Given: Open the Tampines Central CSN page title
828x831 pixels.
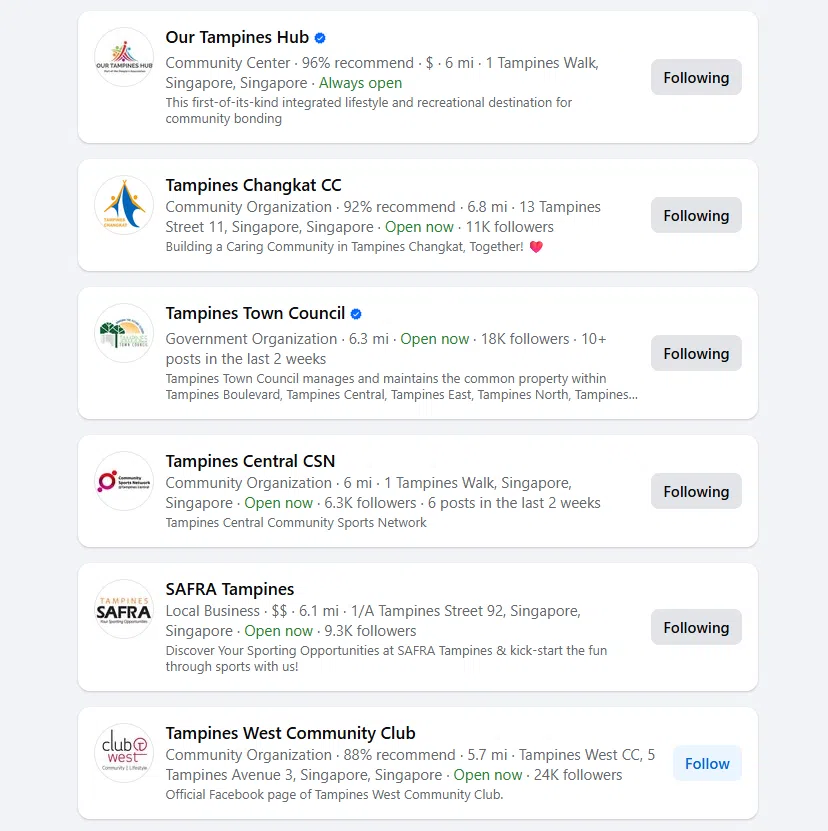Looking at the screenshot, I should (250, 461).
